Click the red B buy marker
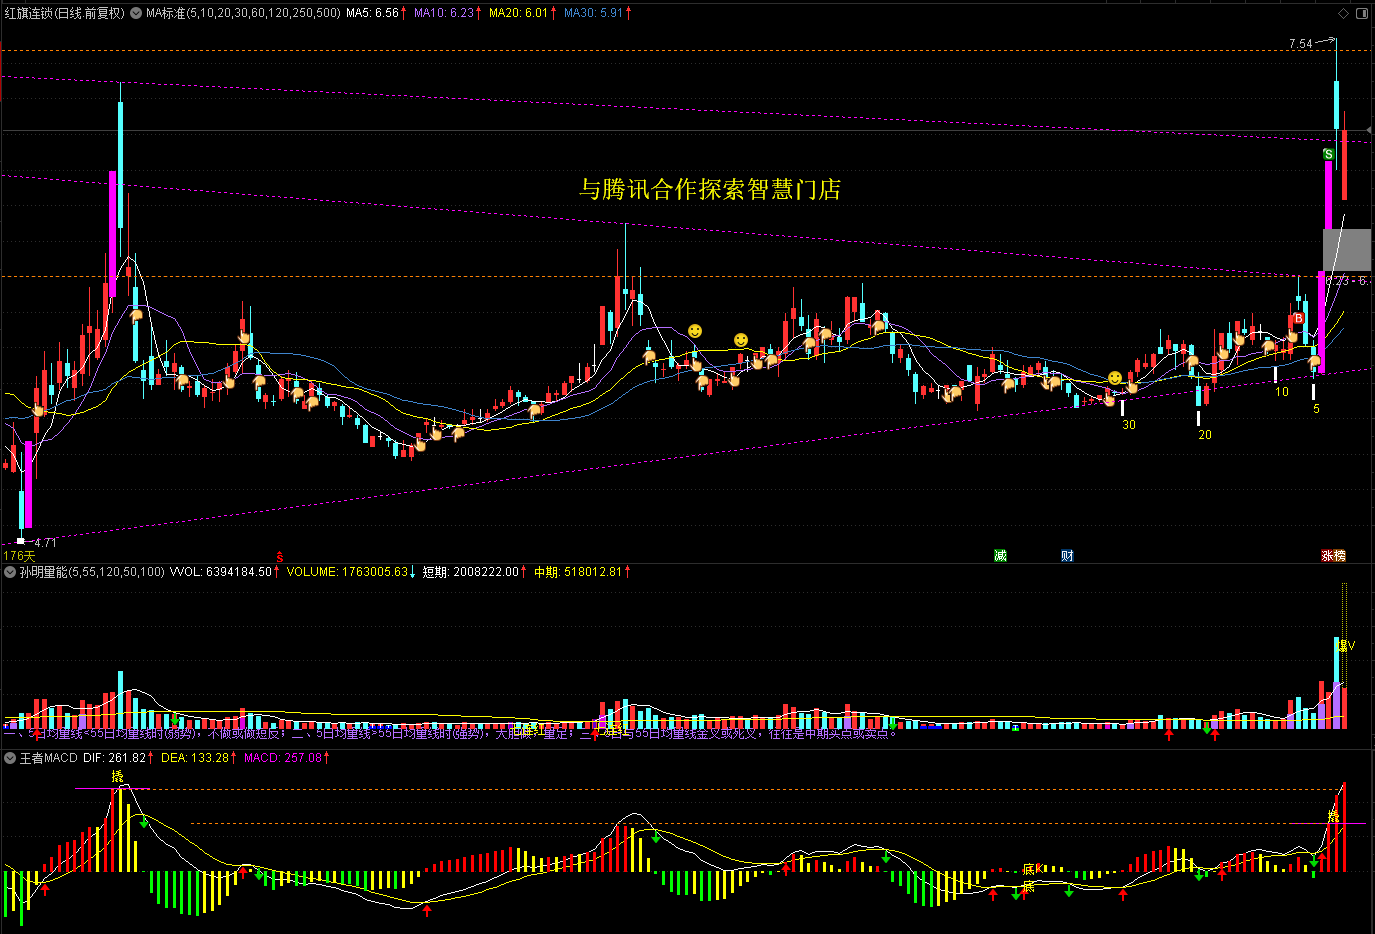Image resolution: width=1375 pixels, height=934 pixels. (x=1298, y=318)
